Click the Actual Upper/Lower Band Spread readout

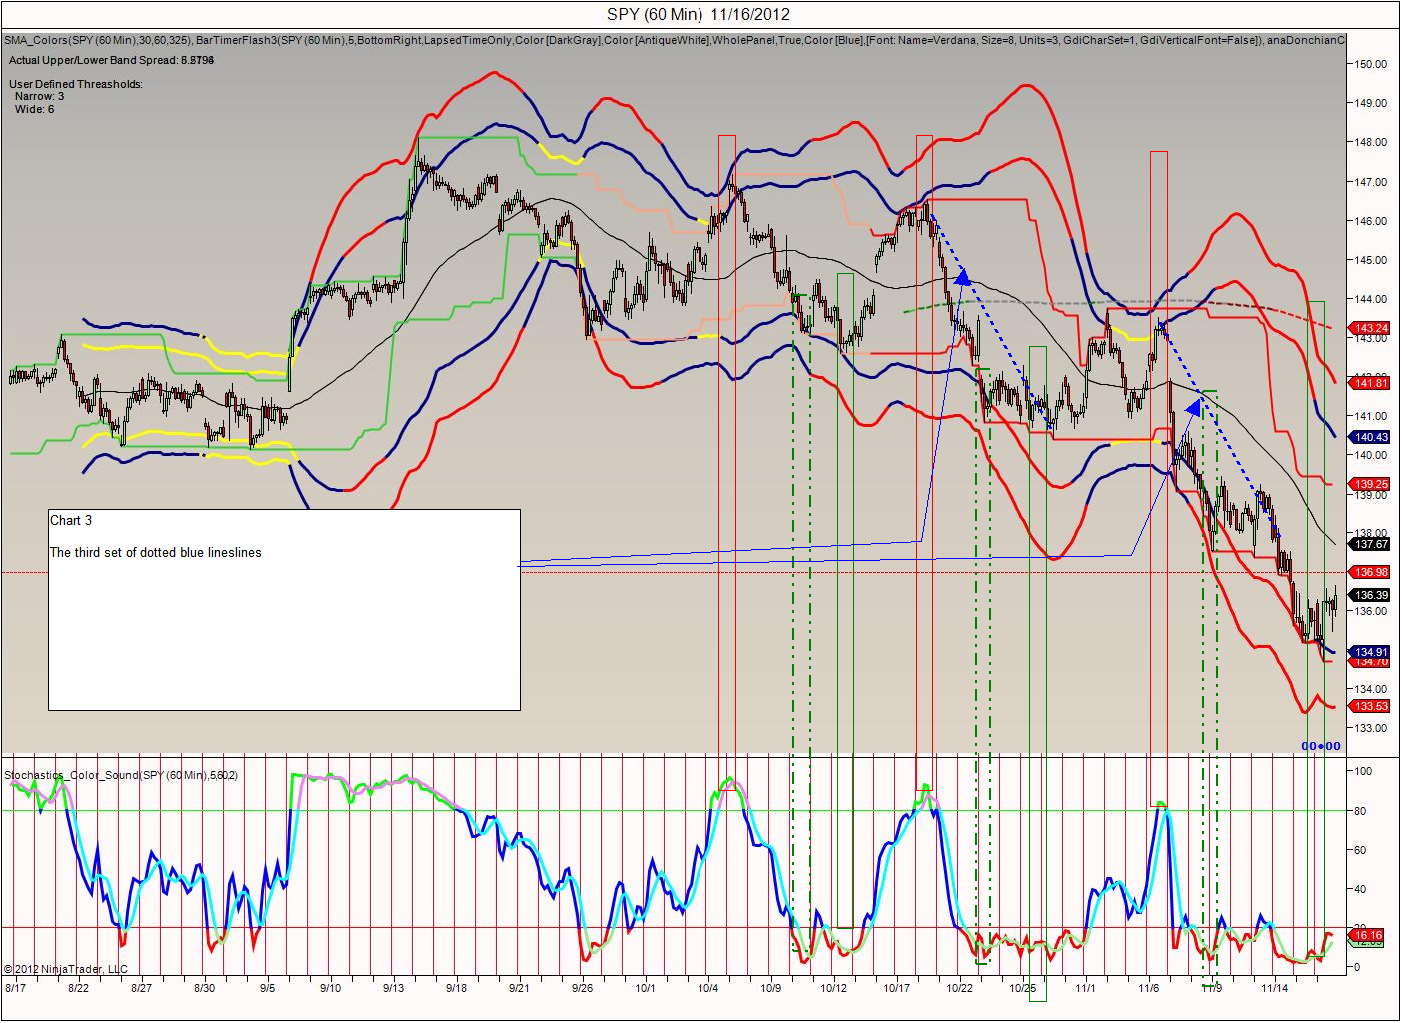point(111,60)
